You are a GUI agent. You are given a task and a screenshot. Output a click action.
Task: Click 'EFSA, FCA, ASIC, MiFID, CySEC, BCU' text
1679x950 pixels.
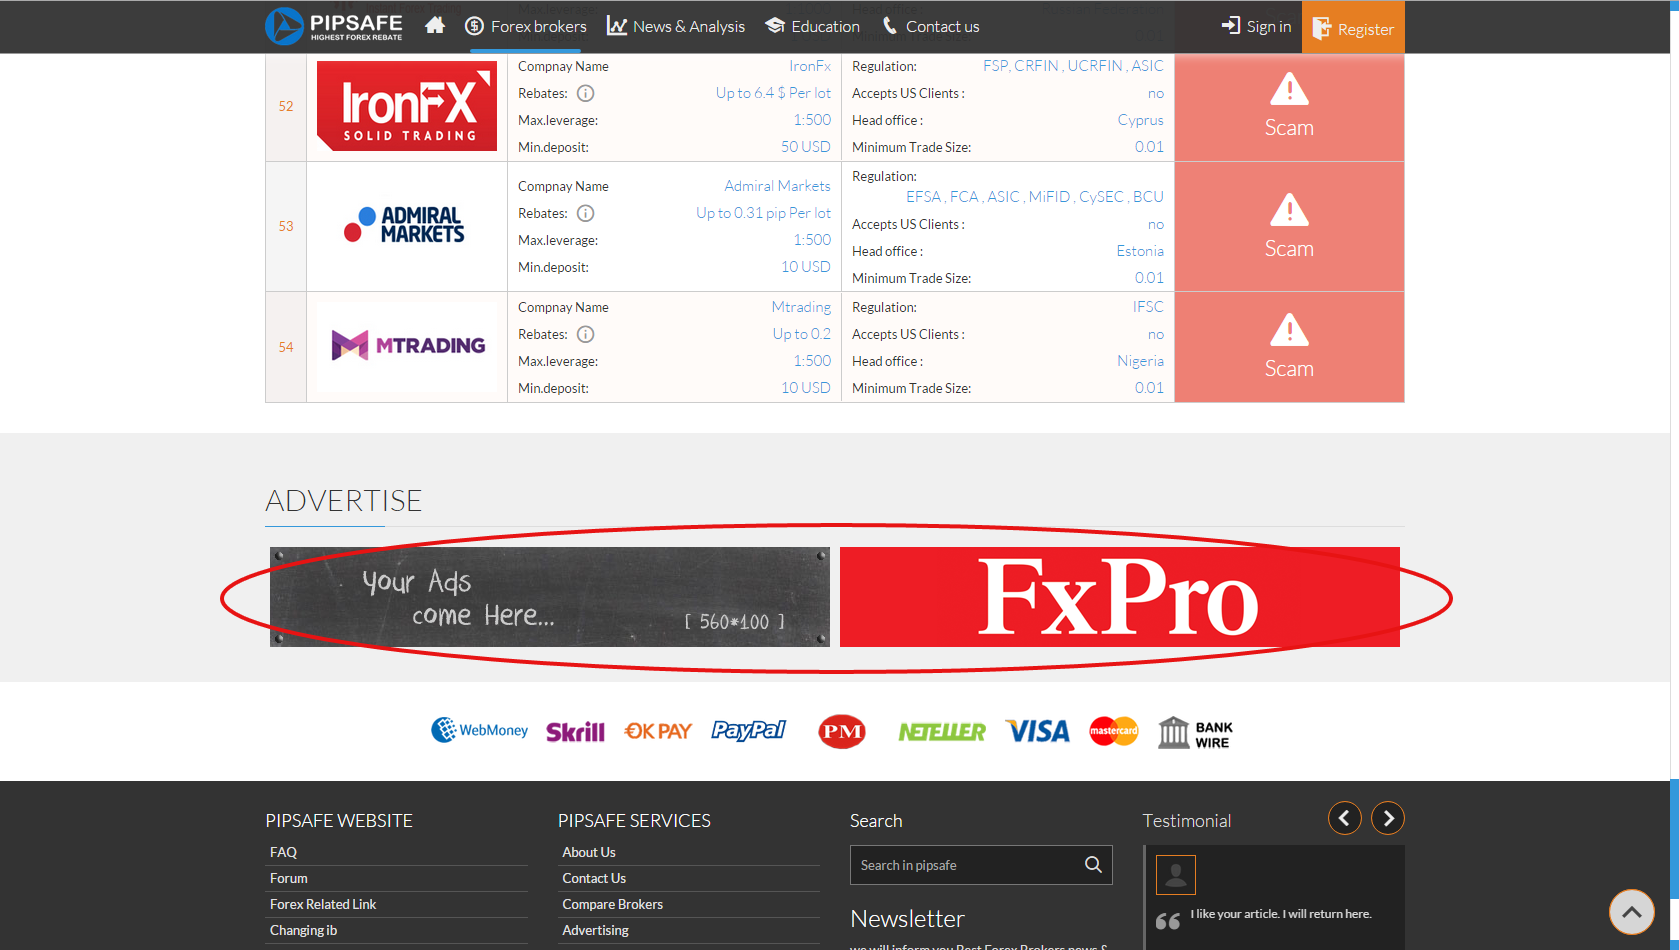[1035, 197]
